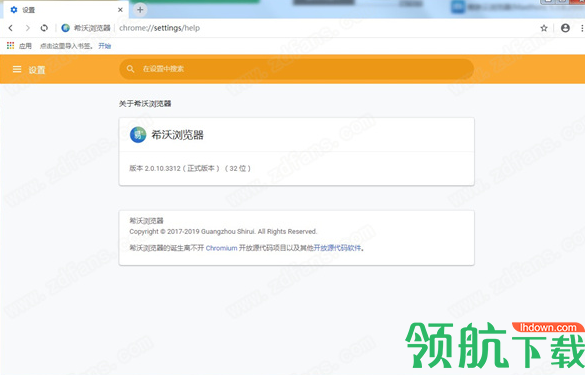Click the 希沃浏览器 site info globe icon
Image resolution: width=585 pixels, height=375 pixels.
(x=66, y=28)
